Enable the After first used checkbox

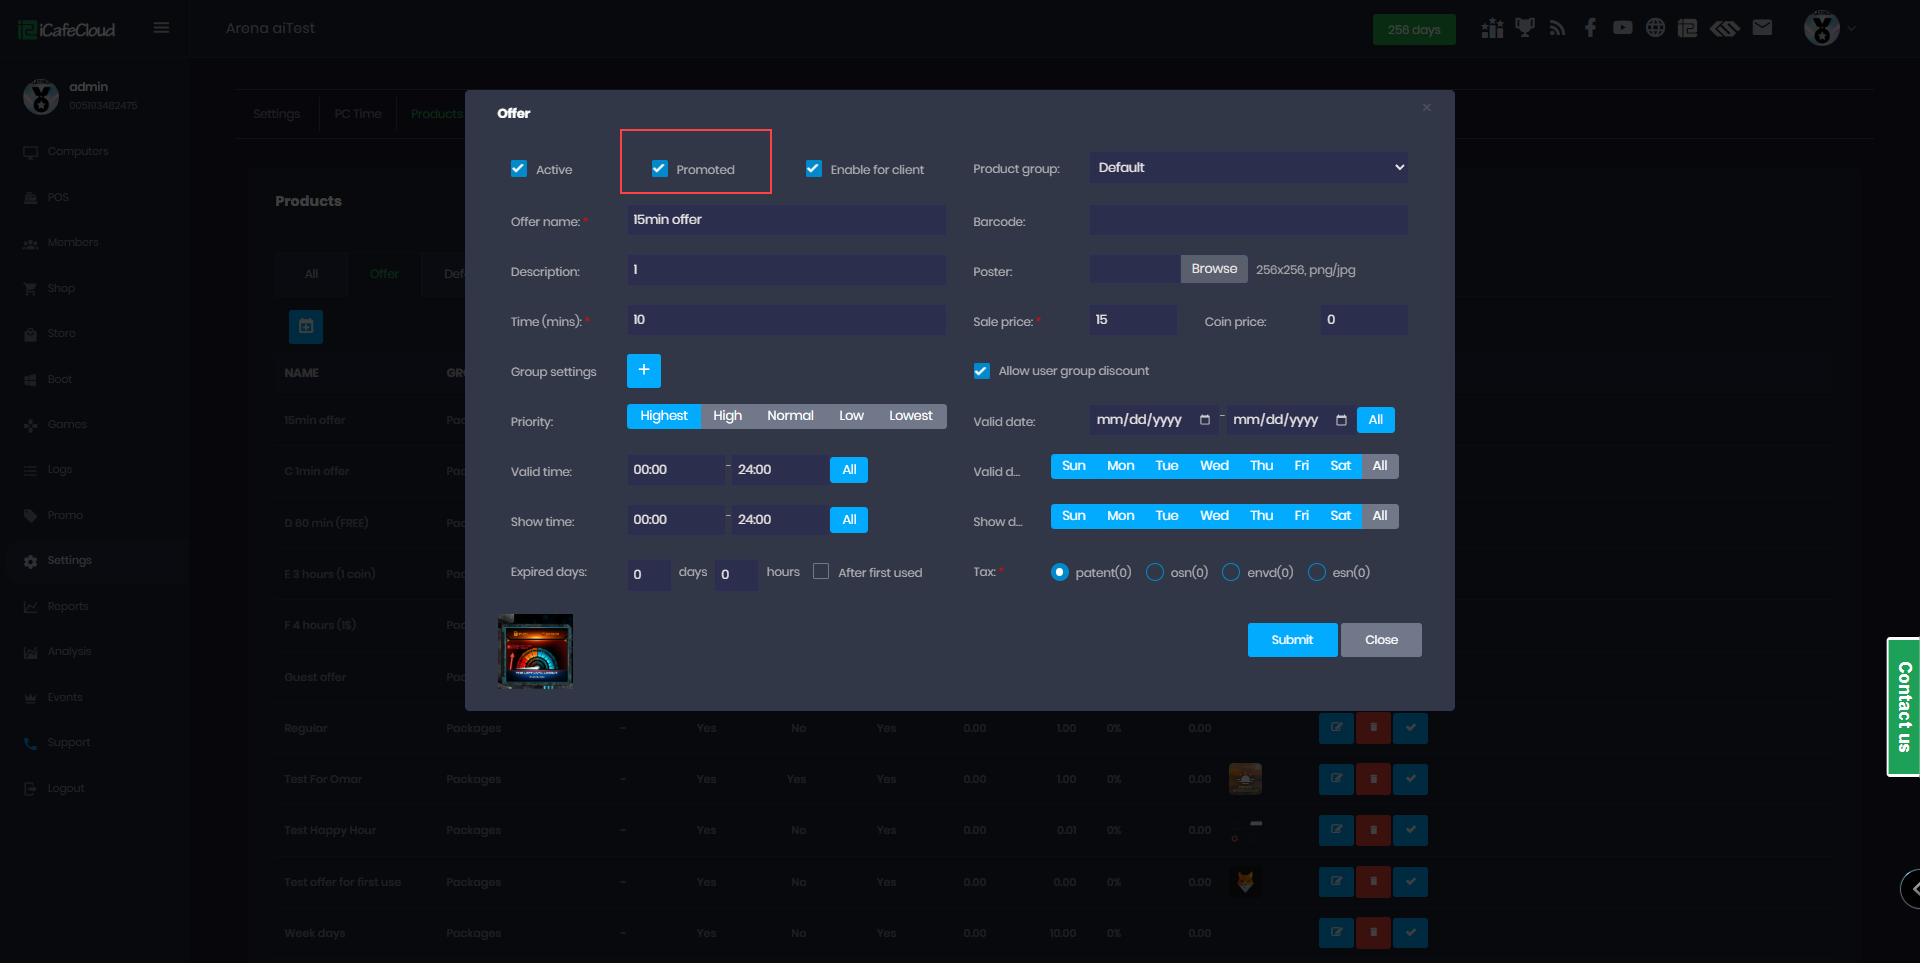click(821, 572)
